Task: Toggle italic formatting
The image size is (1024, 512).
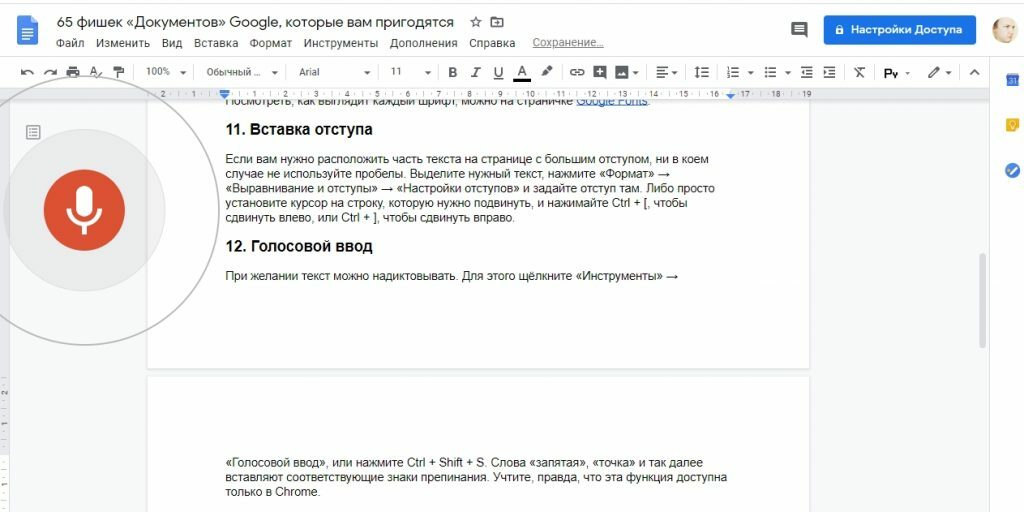Action: click(x=475, y=72)
